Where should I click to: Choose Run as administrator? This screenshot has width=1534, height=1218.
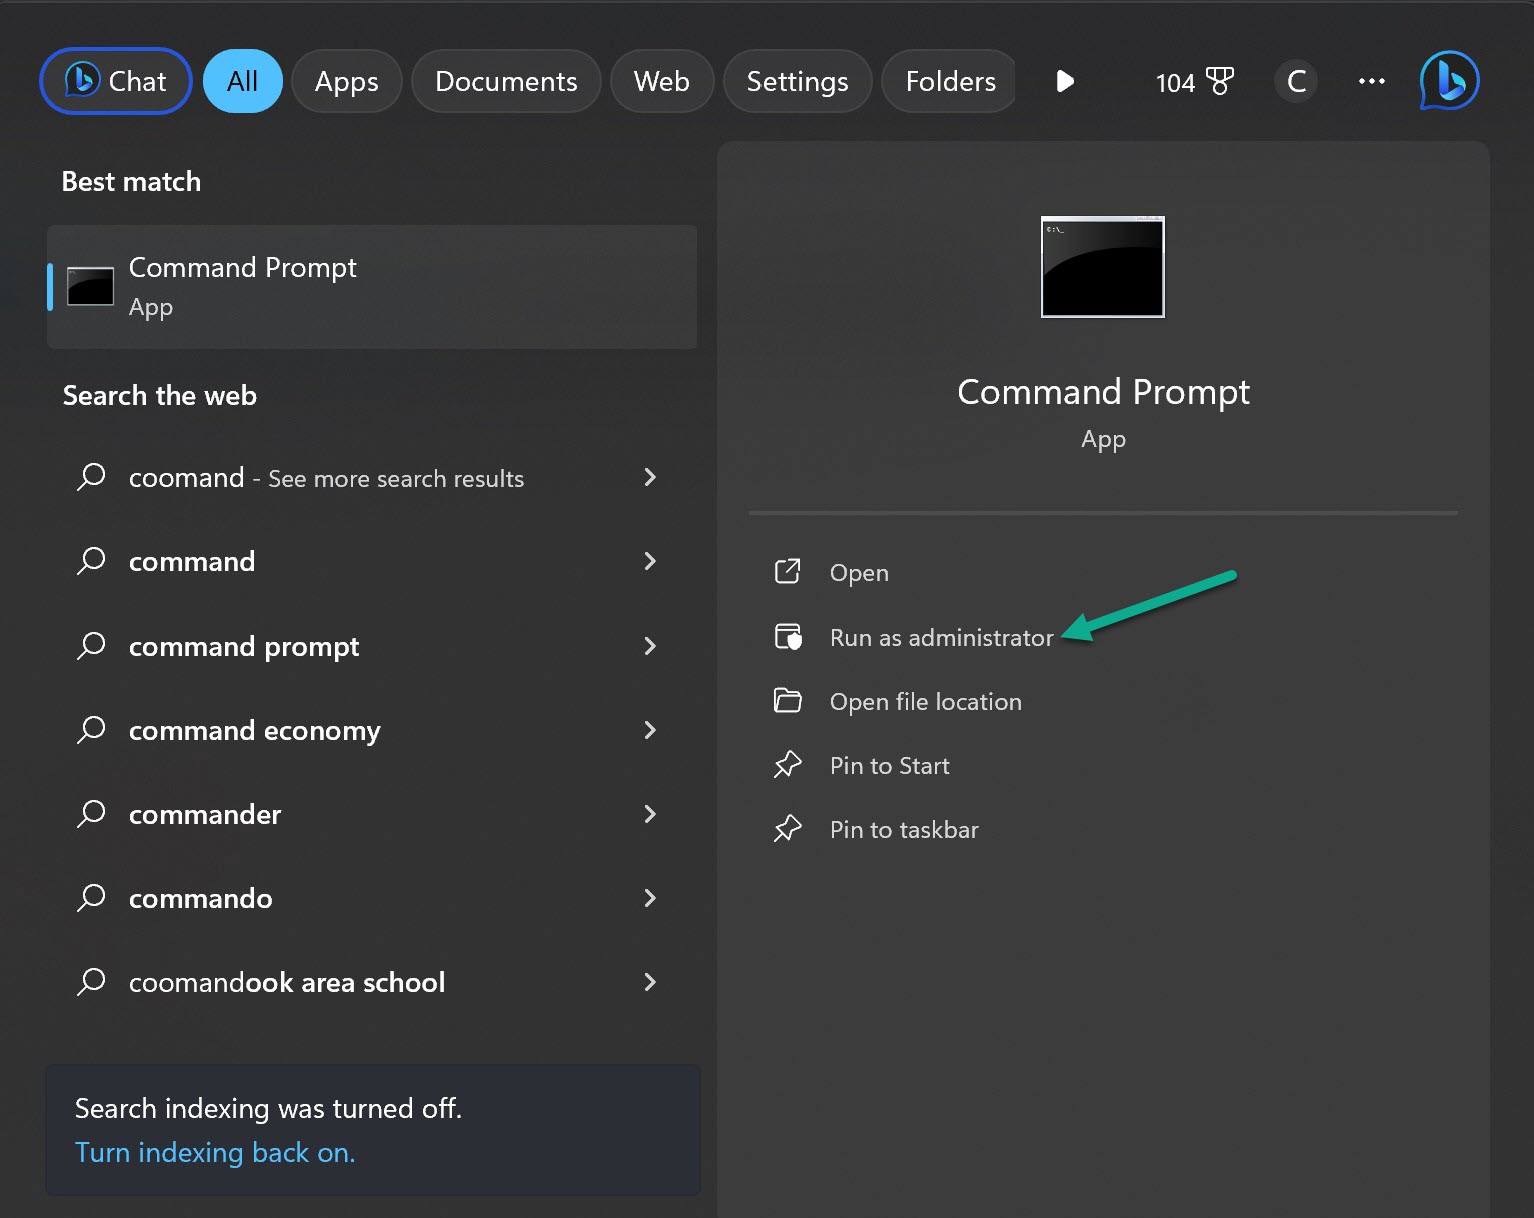tap(1103, 637)
